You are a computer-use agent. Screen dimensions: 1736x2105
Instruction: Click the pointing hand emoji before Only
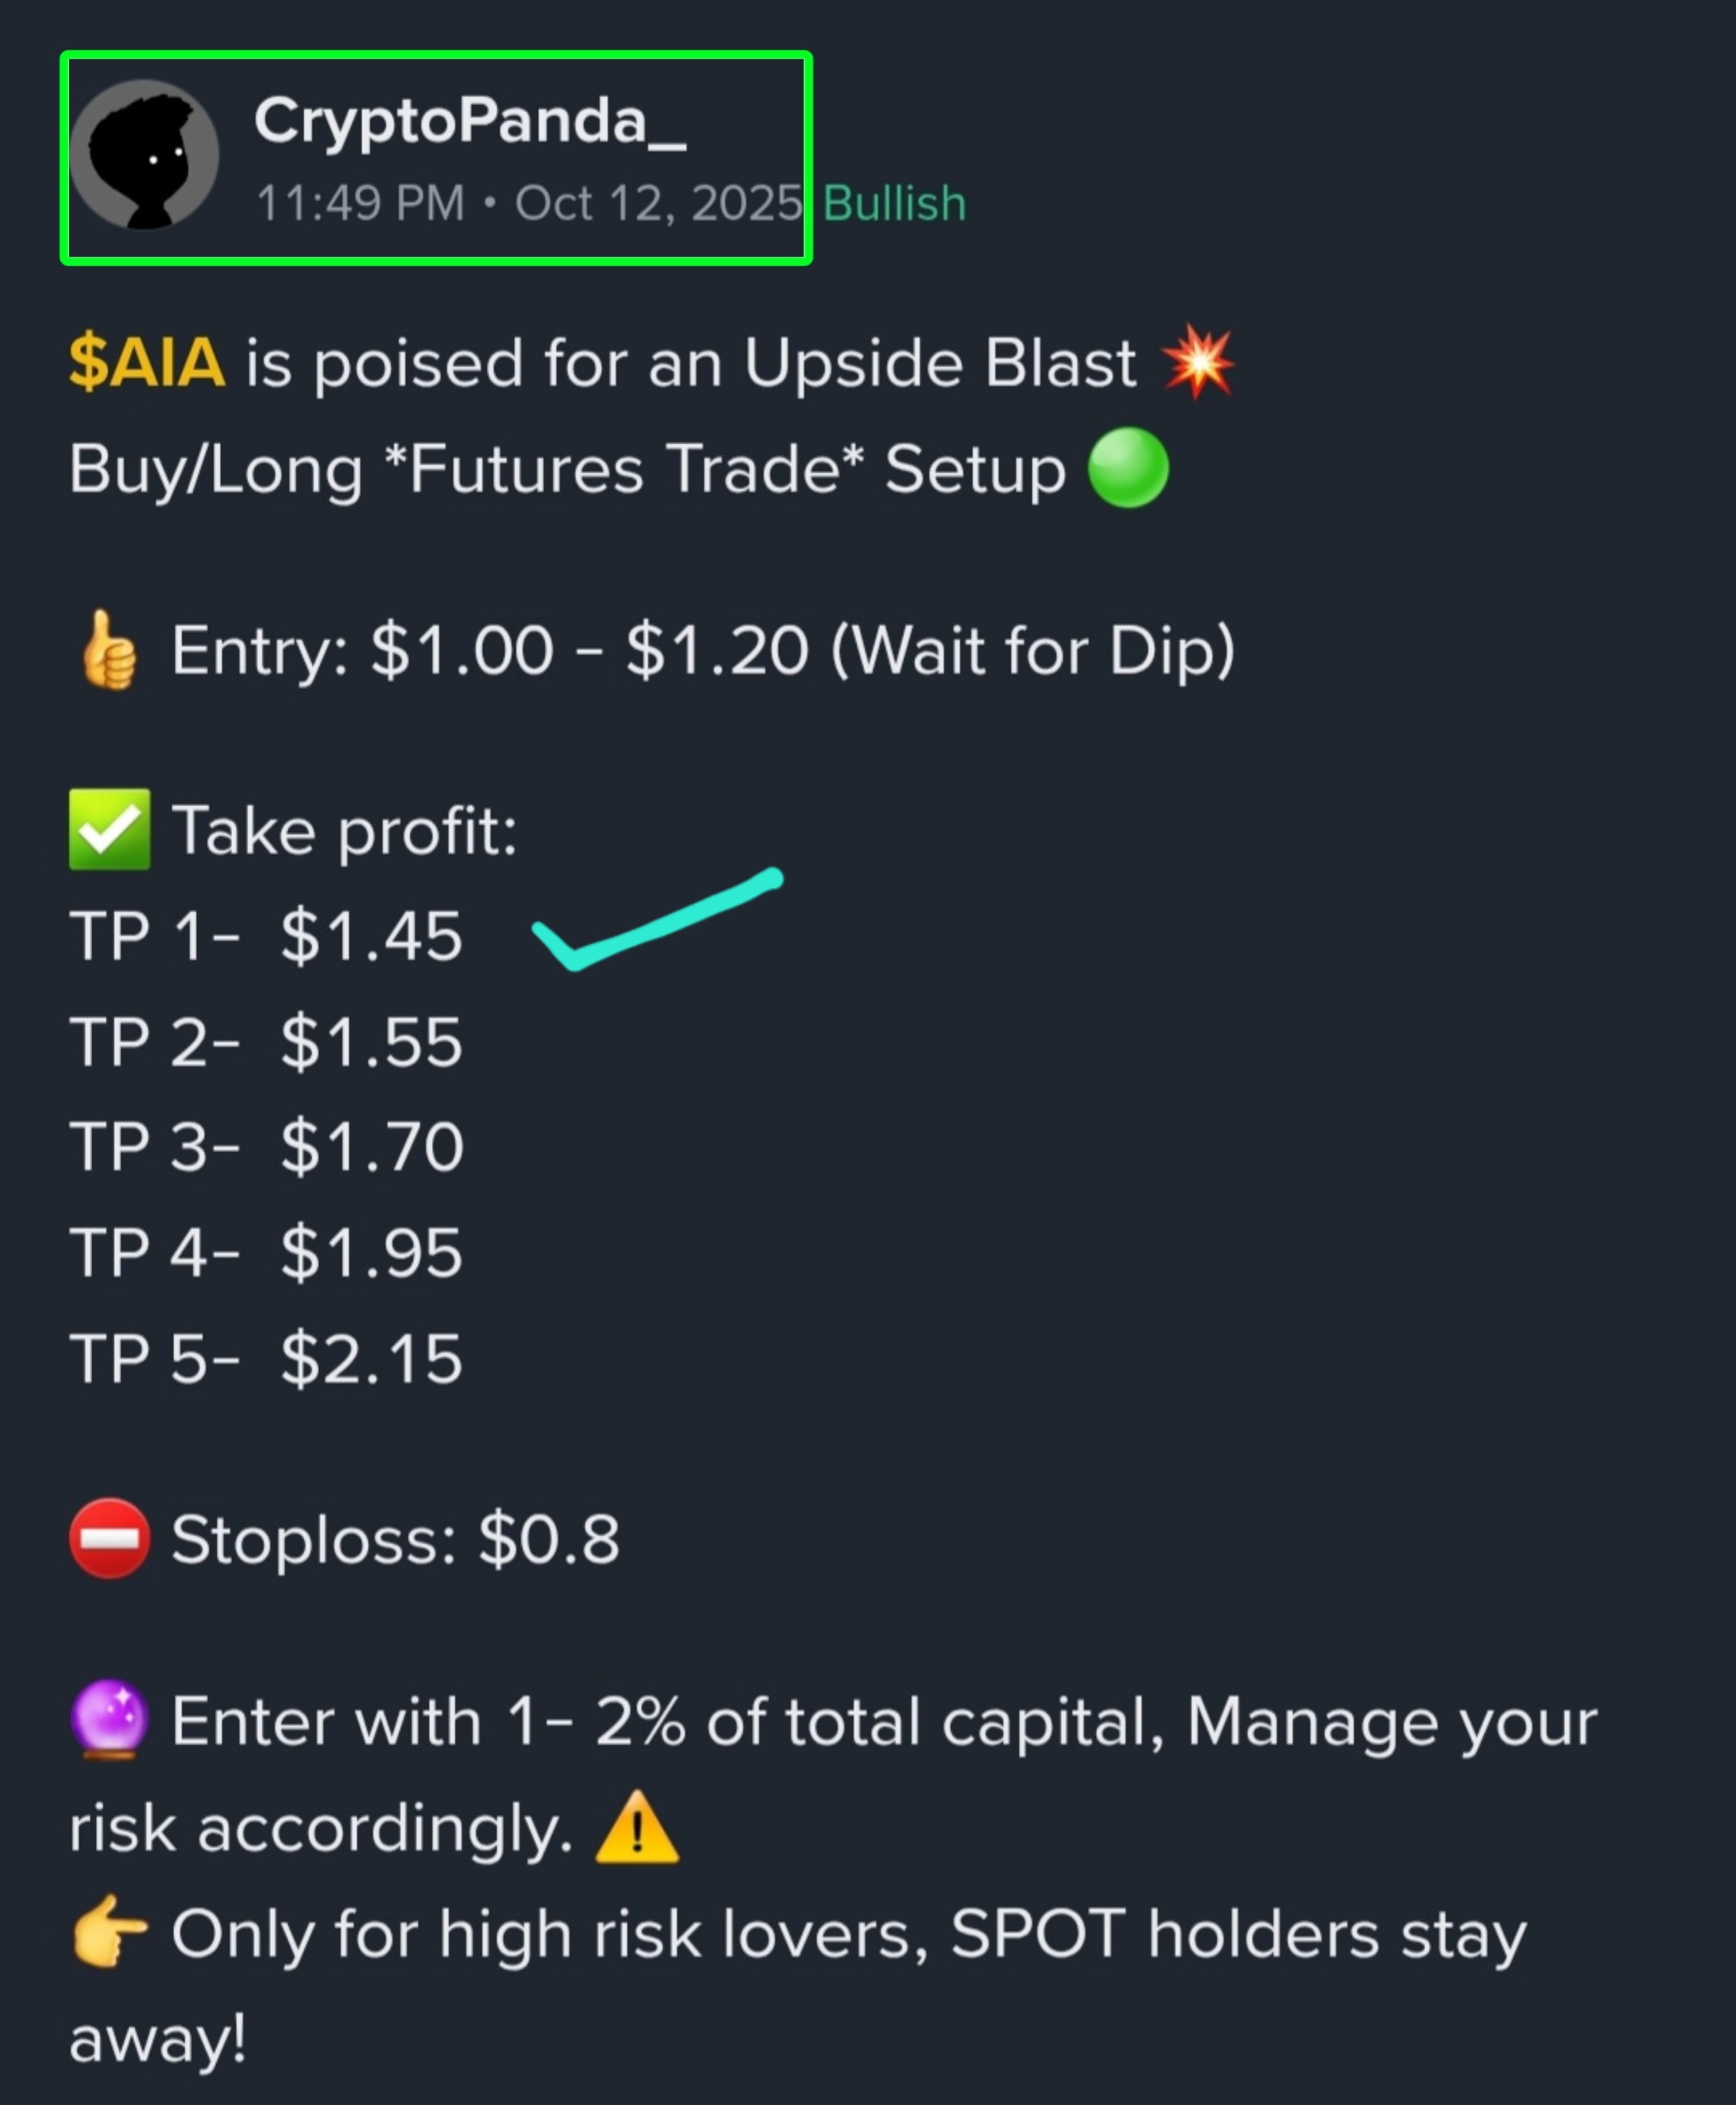point(110,1932)
